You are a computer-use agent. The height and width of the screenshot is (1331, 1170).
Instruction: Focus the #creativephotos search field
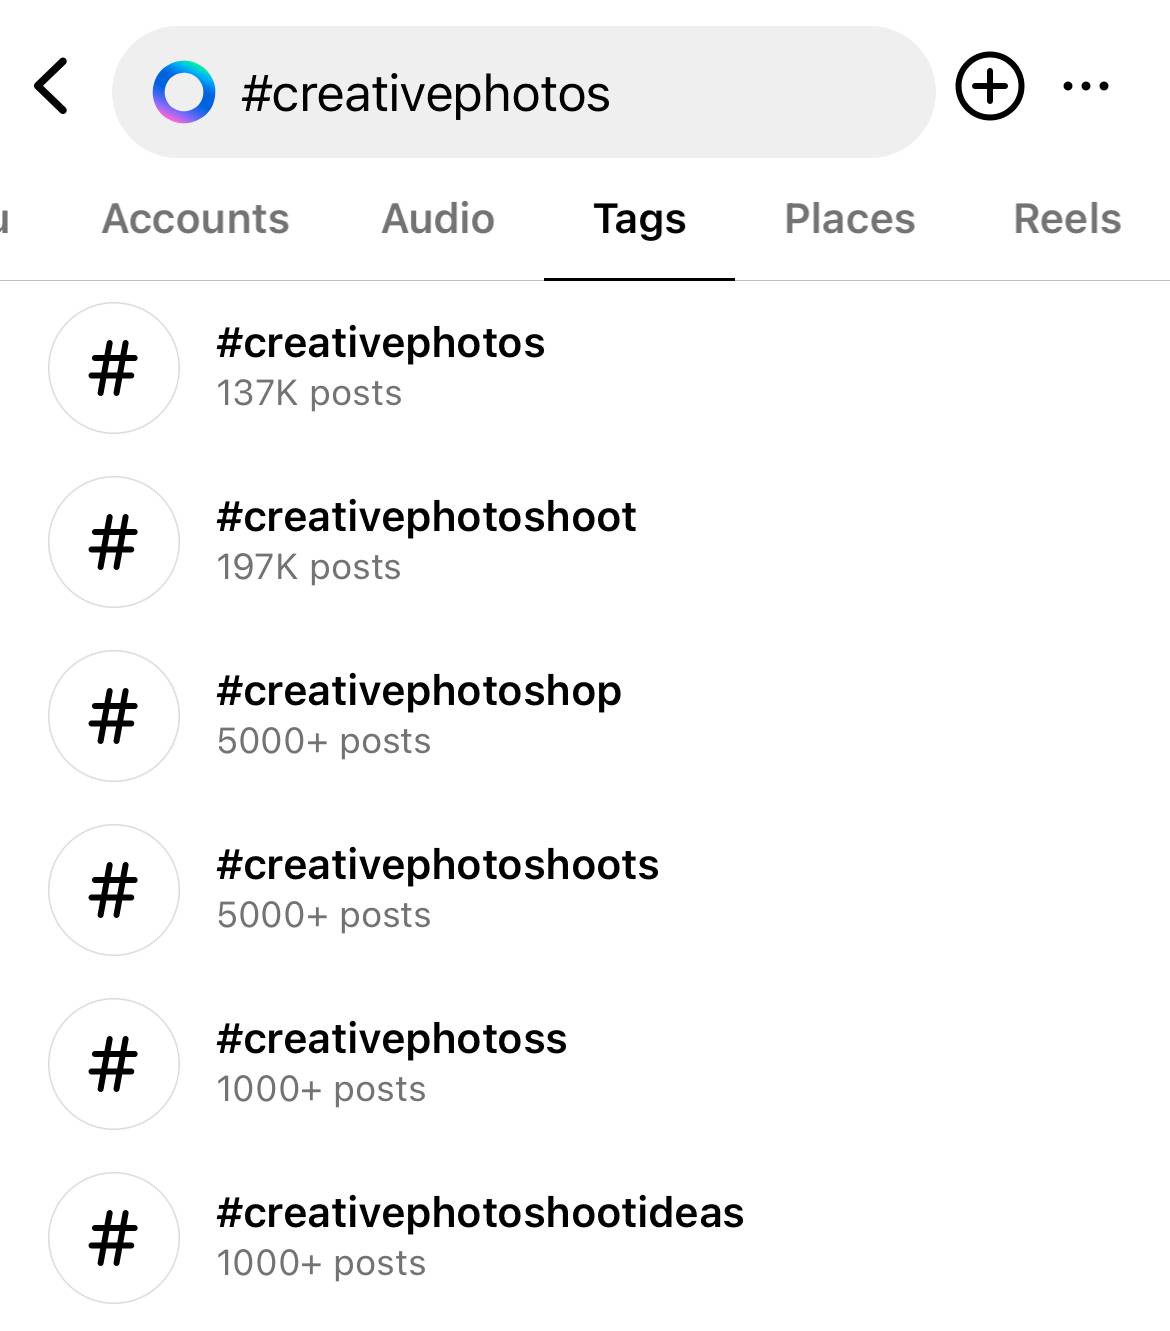(524, 92)
